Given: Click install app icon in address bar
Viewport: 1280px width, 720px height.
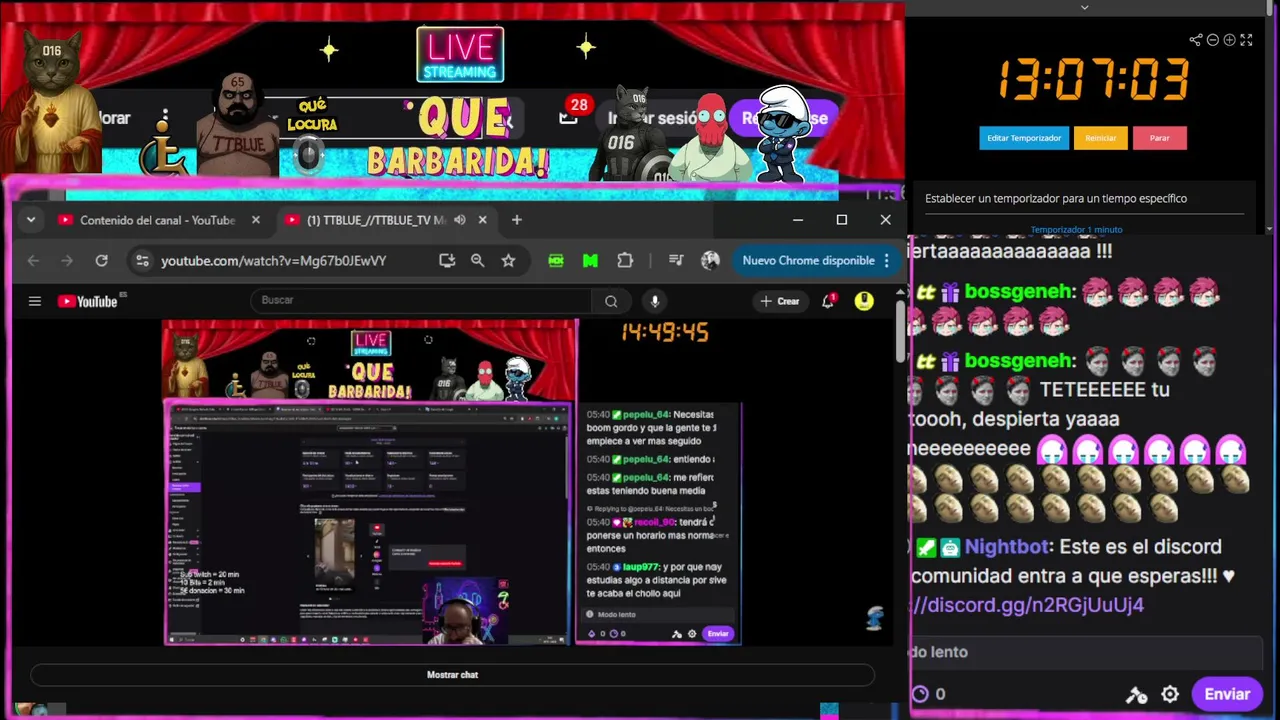Looking at the screenshot, I should click(x=447, y=260).
